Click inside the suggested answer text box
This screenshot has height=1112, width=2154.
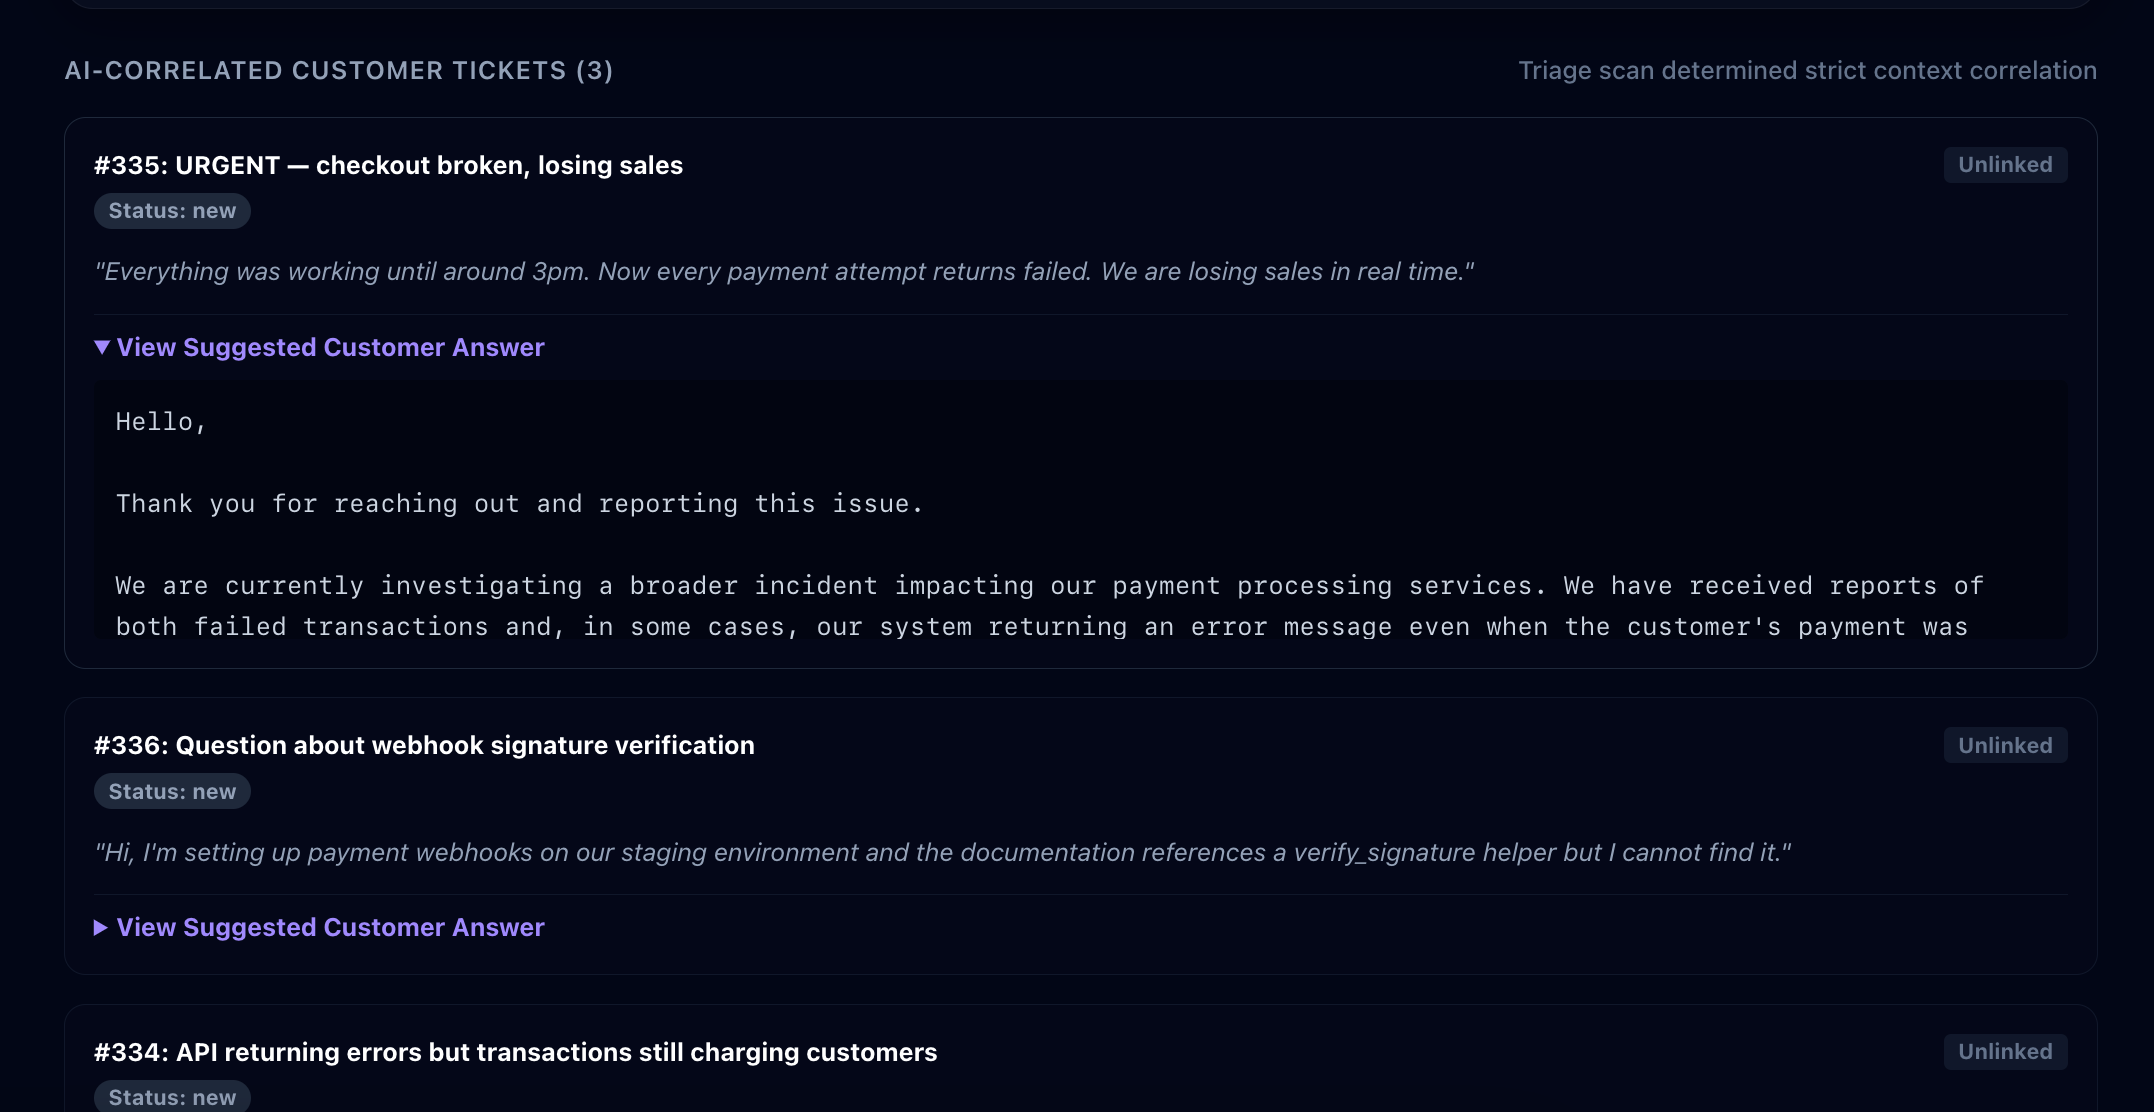tap(1080, 509)
